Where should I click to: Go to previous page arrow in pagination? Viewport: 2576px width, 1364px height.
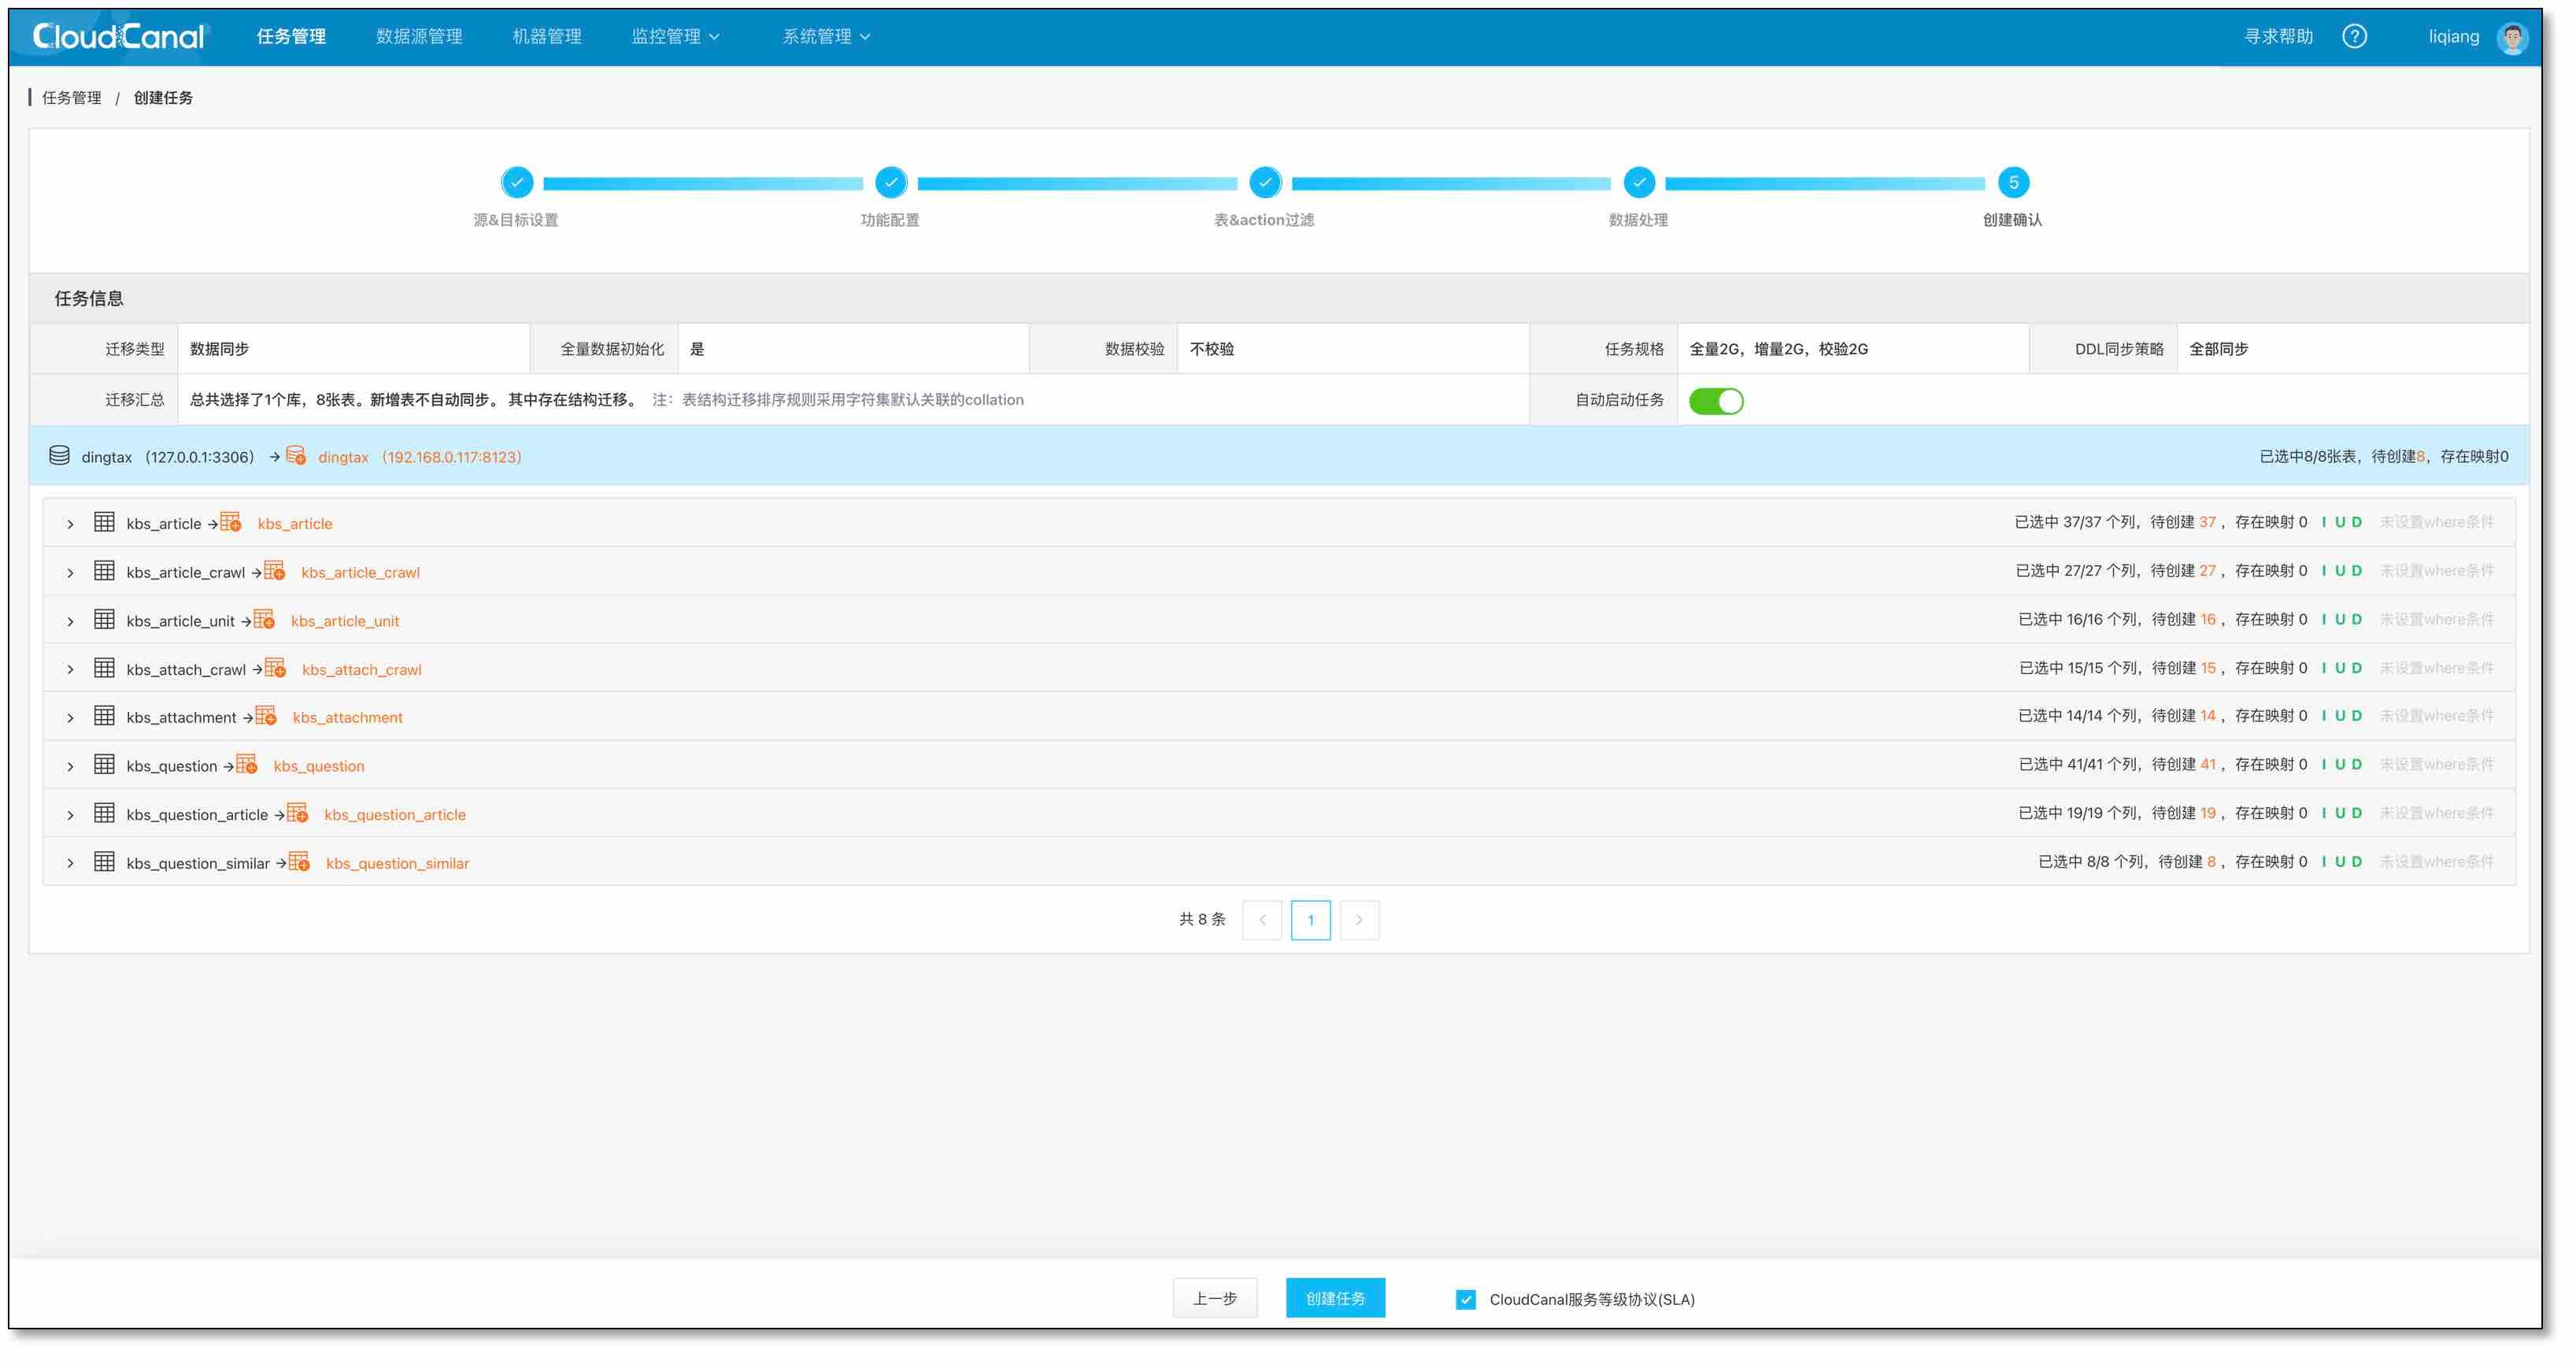tap(1262, 921)
